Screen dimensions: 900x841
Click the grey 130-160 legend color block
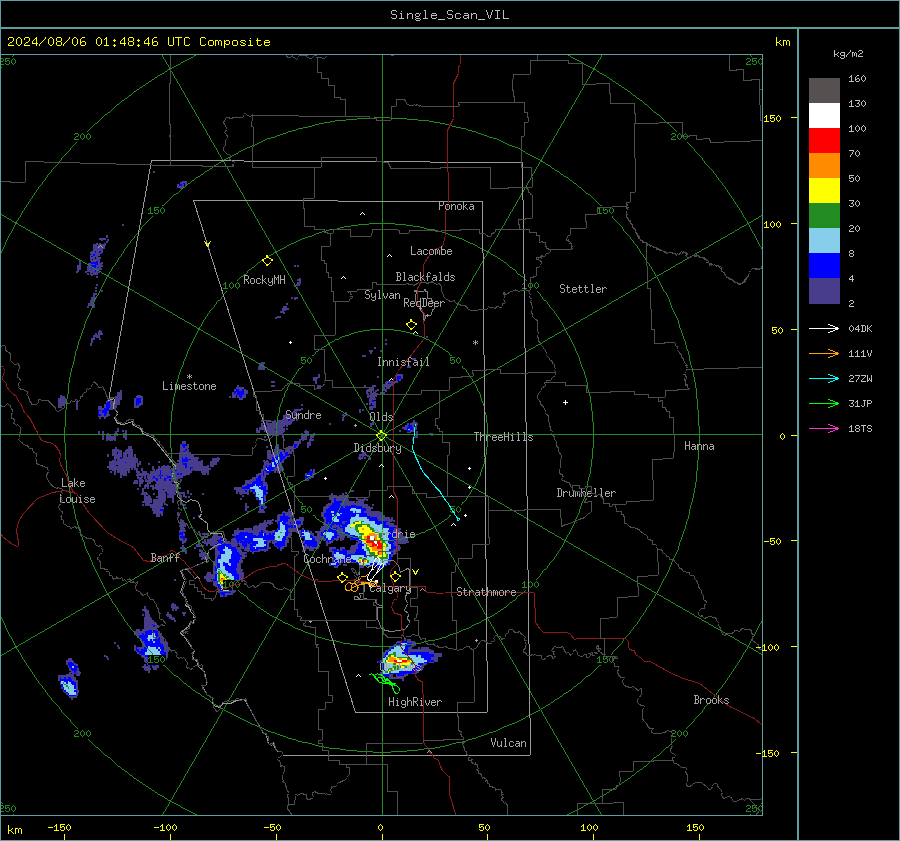pyautogui.click(x=824, y=91)
